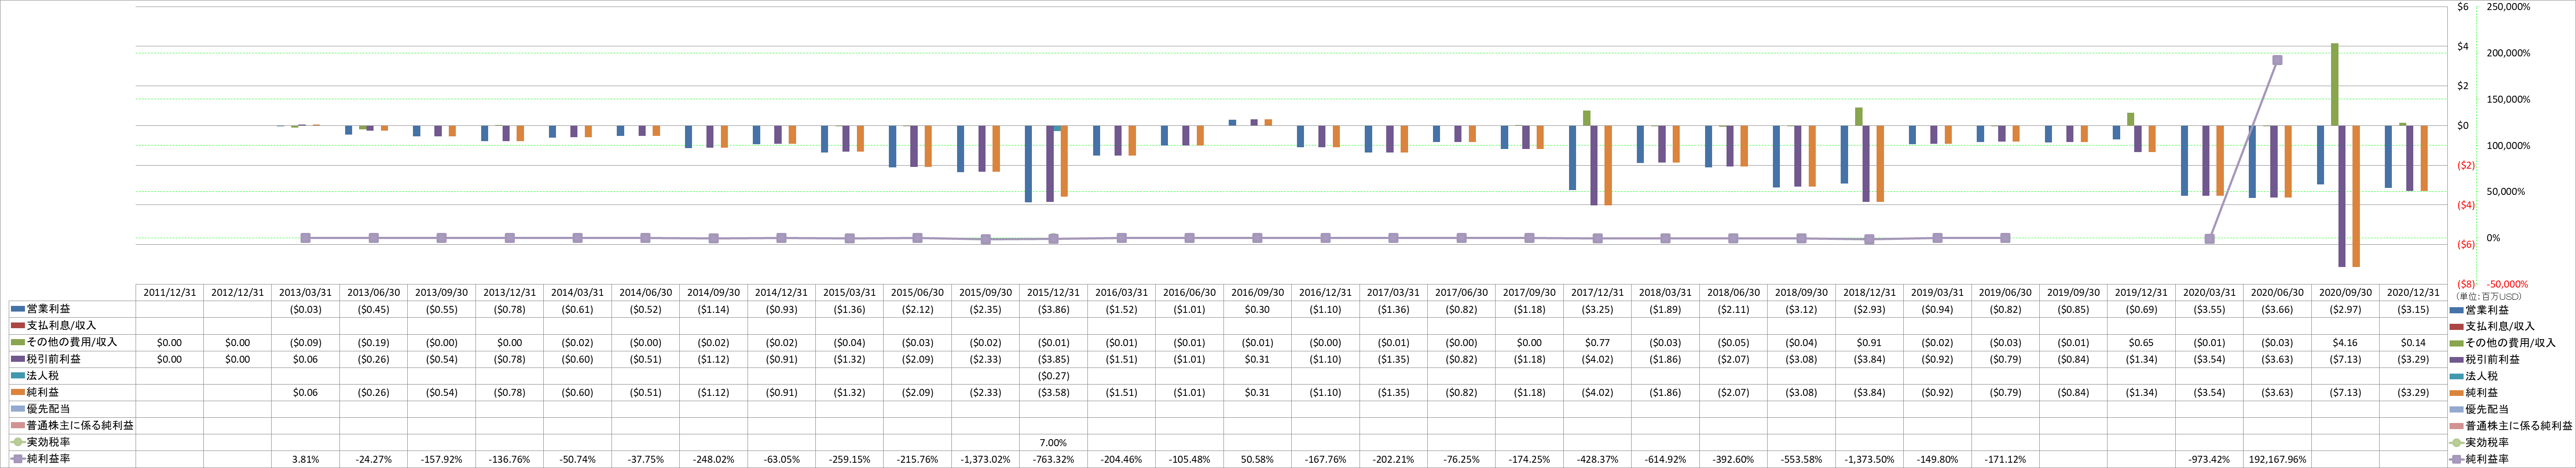Screen dimensions: 2576x468
Task: Click the 2016/09/30 column header
Action: (1257, 293)
